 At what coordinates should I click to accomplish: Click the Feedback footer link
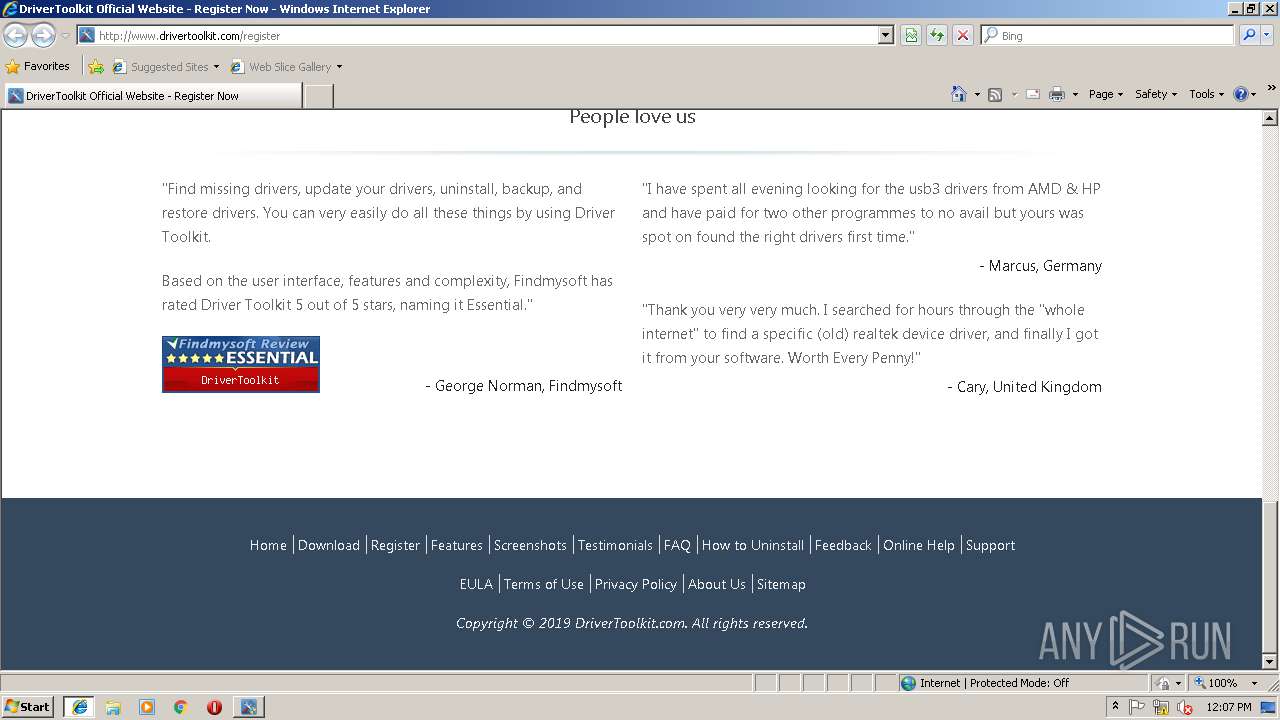coord(843,545)
